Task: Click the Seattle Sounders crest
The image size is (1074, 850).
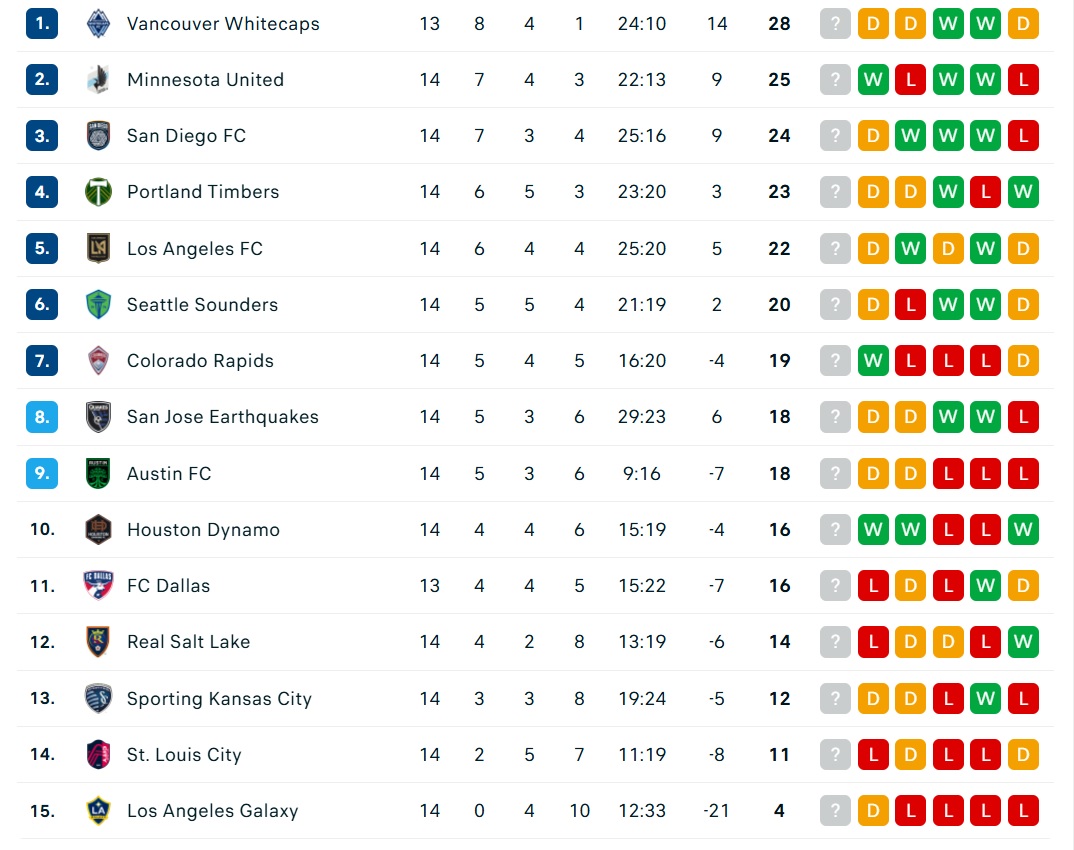Action: pyautogui.click(x=99, y=305)
